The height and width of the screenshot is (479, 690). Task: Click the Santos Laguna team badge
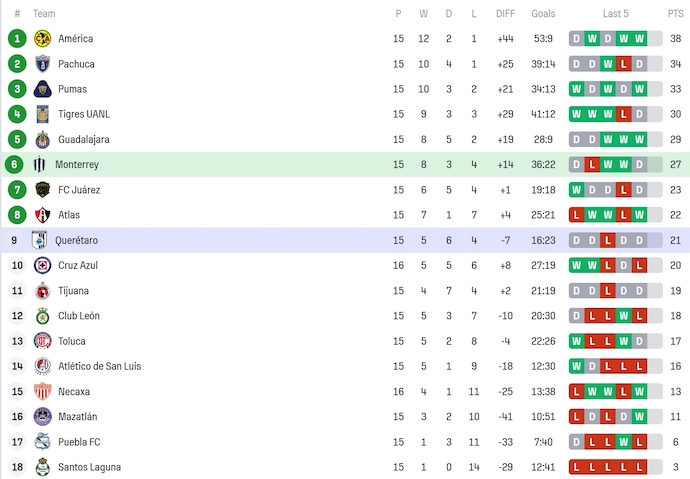(x=43, y=467)
